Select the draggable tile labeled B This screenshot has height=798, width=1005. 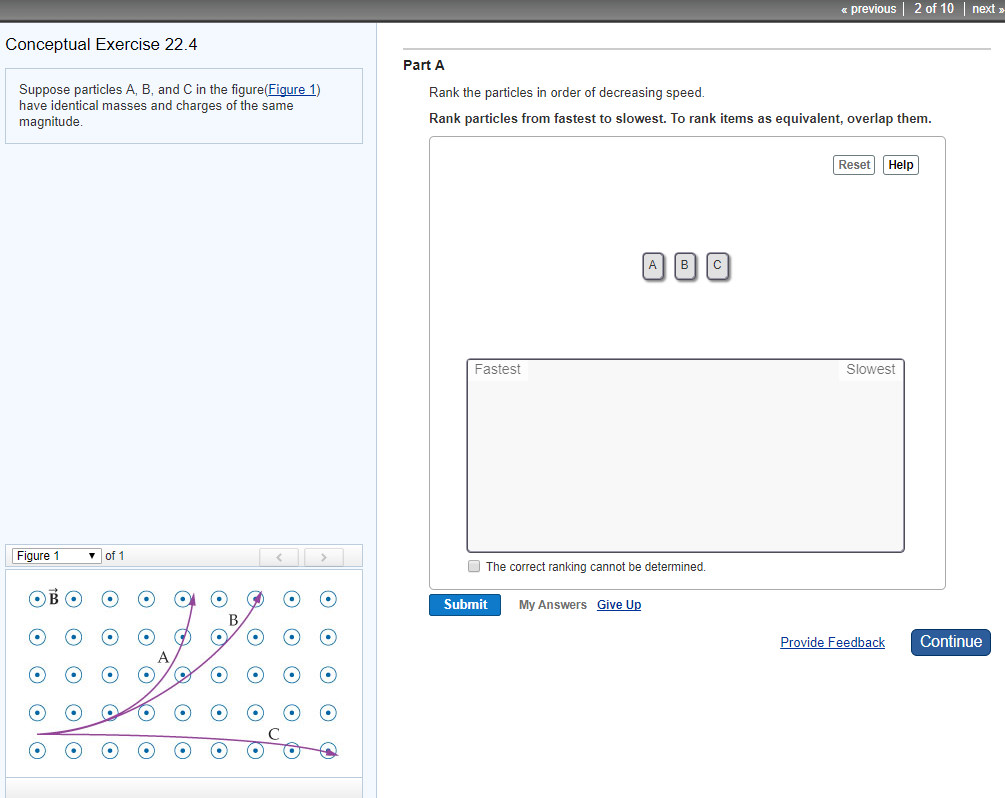coord(684,266)
